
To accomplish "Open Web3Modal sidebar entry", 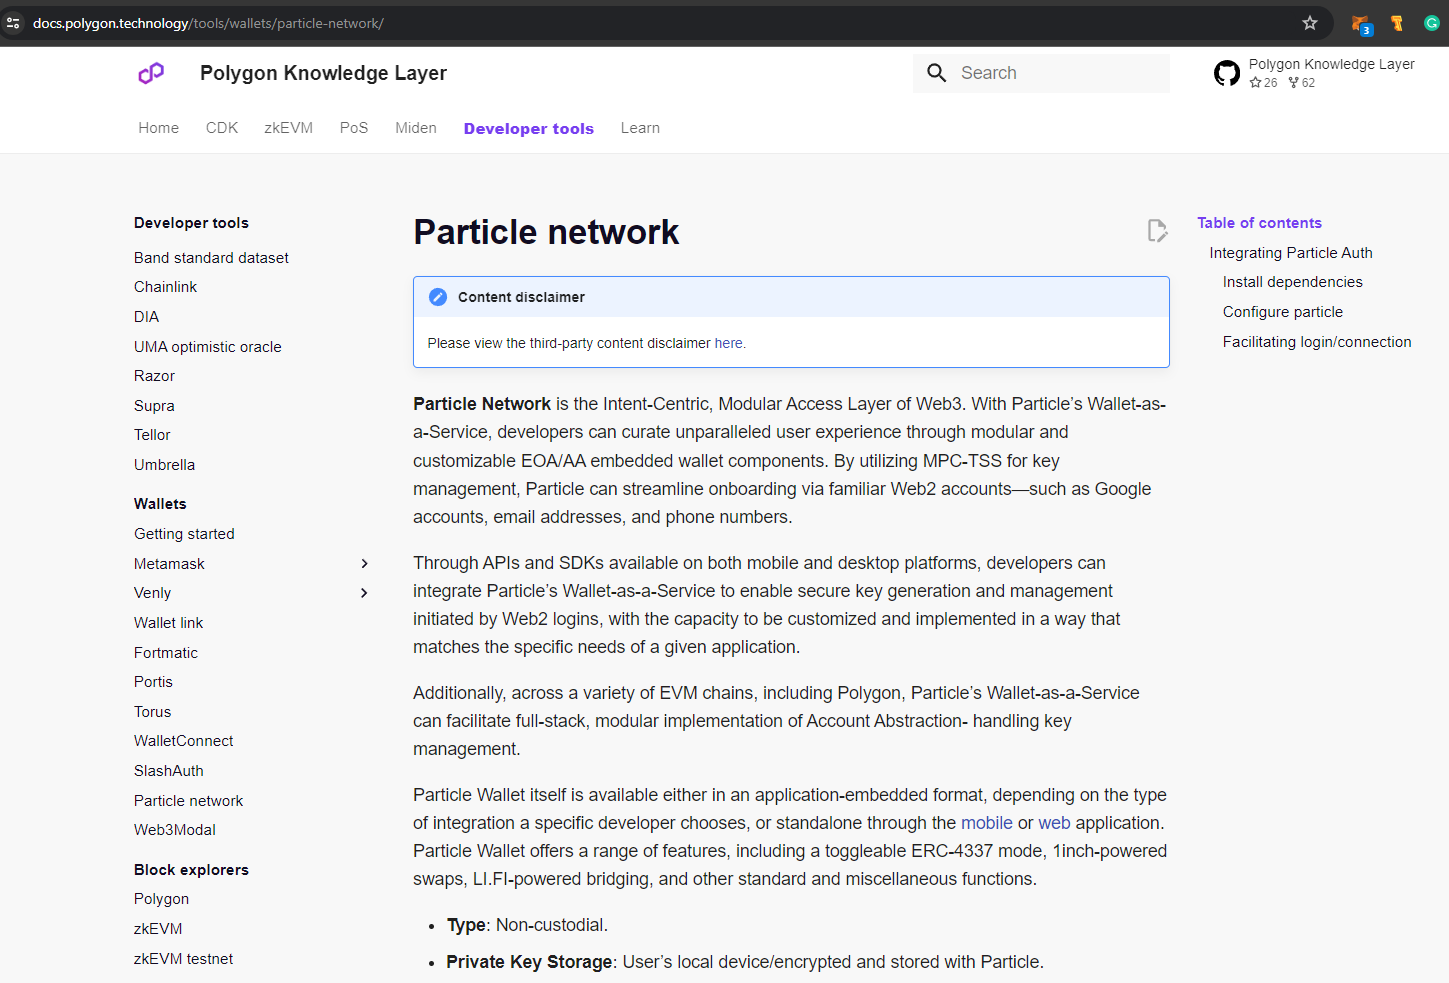I will pos(174,830).
